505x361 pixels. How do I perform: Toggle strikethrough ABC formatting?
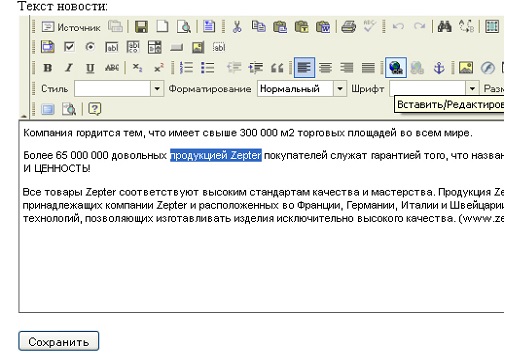click(112, 68)
